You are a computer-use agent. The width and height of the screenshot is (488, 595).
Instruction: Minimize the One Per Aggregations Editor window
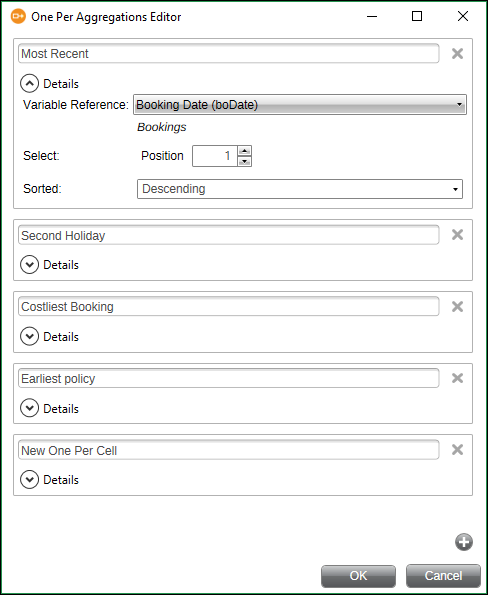(x=372, y=16)
